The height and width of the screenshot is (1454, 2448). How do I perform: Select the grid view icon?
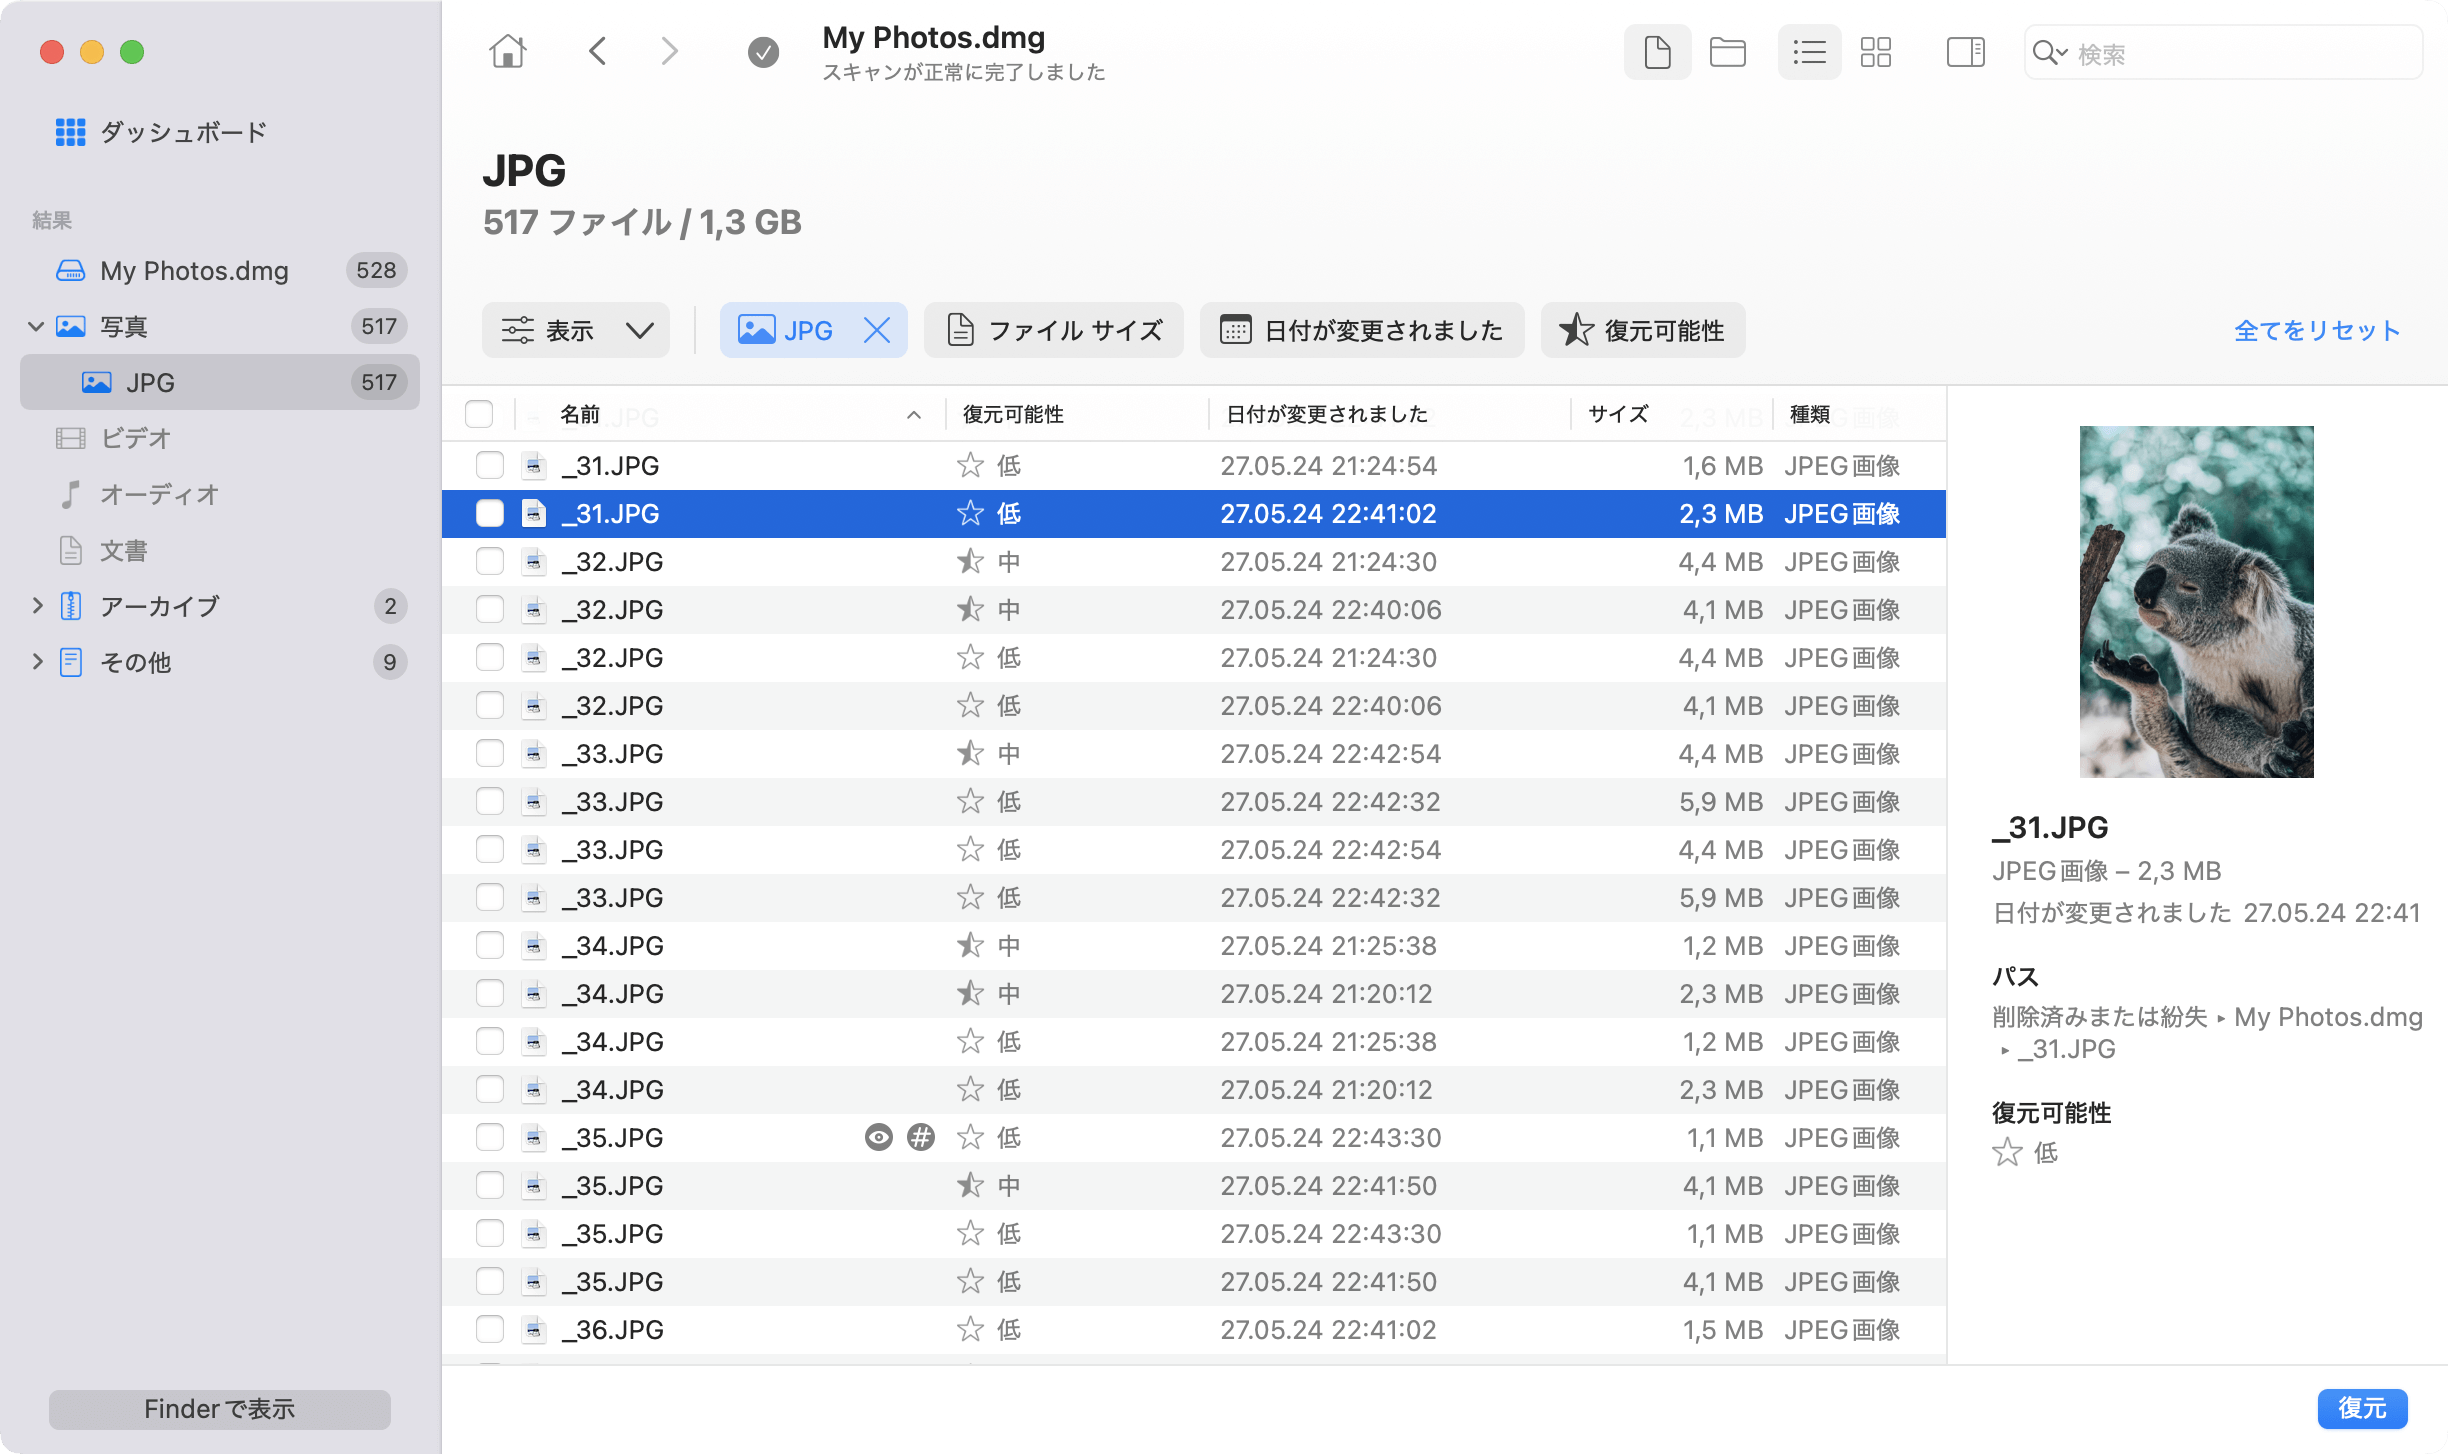click(x=1875, y=52)
